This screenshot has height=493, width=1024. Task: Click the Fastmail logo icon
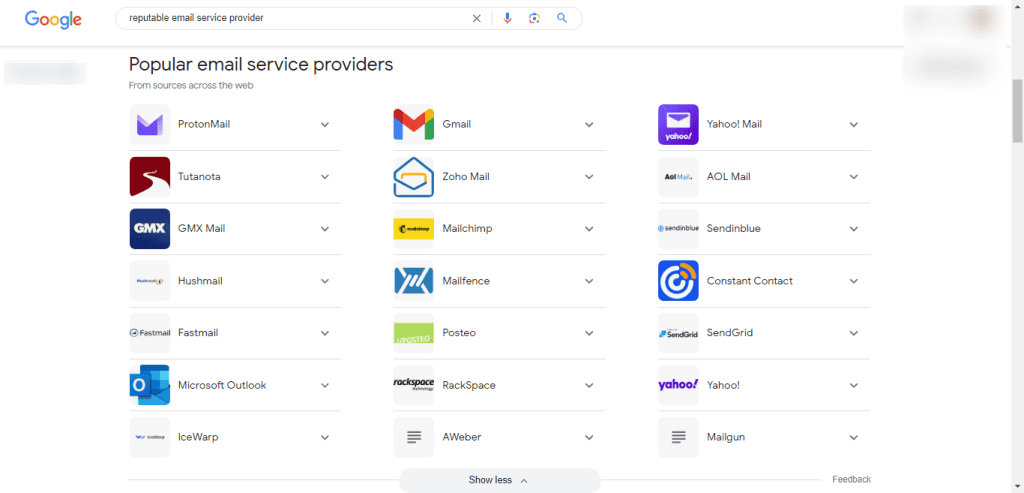(x=150, y=333)
